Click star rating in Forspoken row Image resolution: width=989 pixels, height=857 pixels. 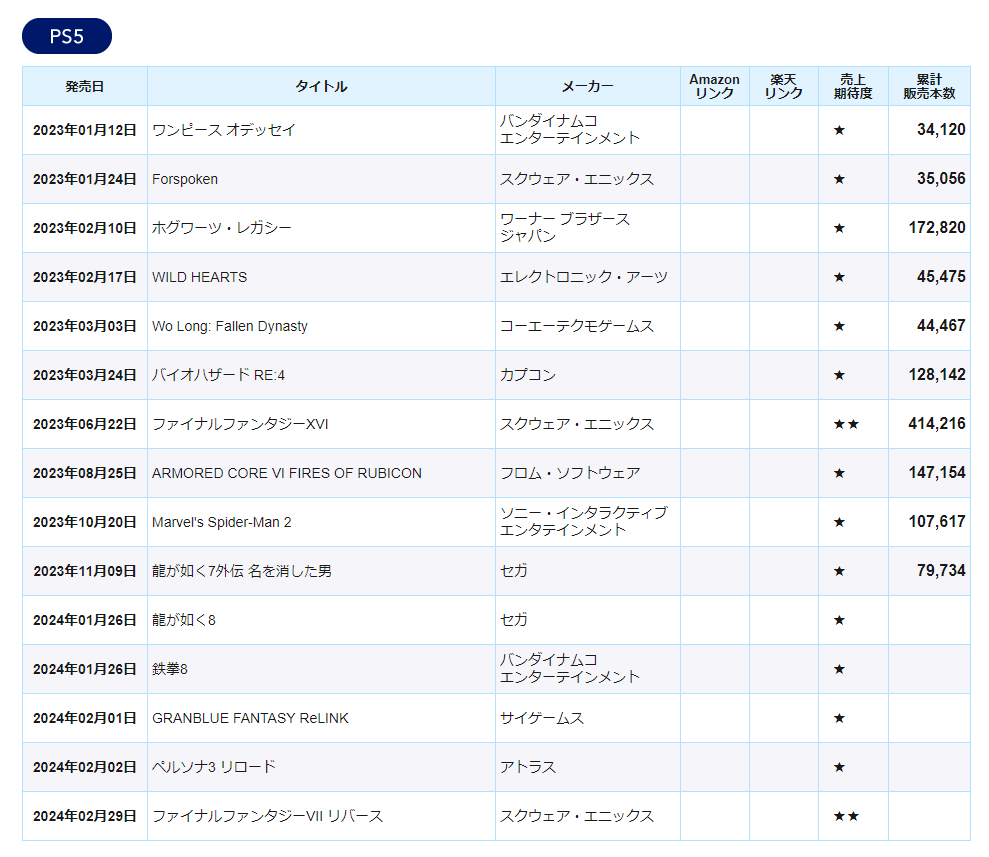(839, 179)
